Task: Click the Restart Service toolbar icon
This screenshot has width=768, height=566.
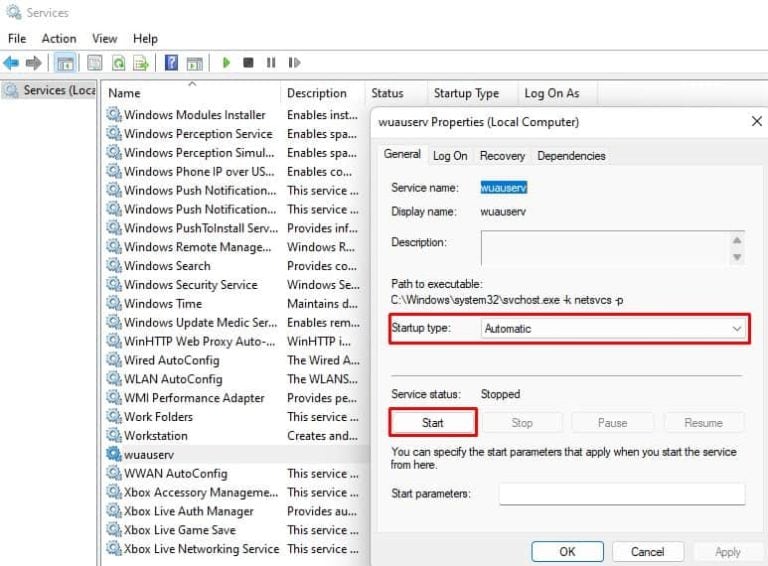Action: pyautogui.click(x=294, y=62)
